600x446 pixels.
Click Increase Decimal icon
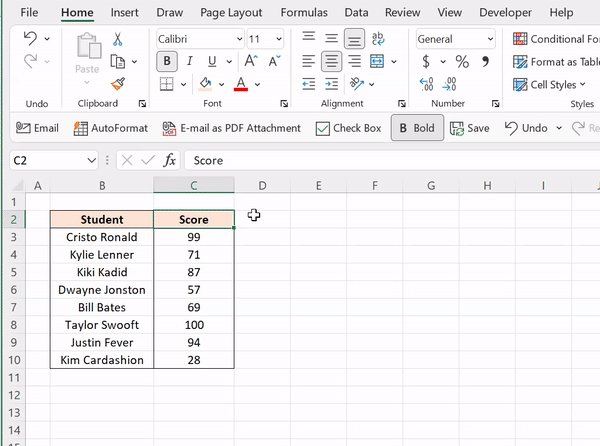426,84
